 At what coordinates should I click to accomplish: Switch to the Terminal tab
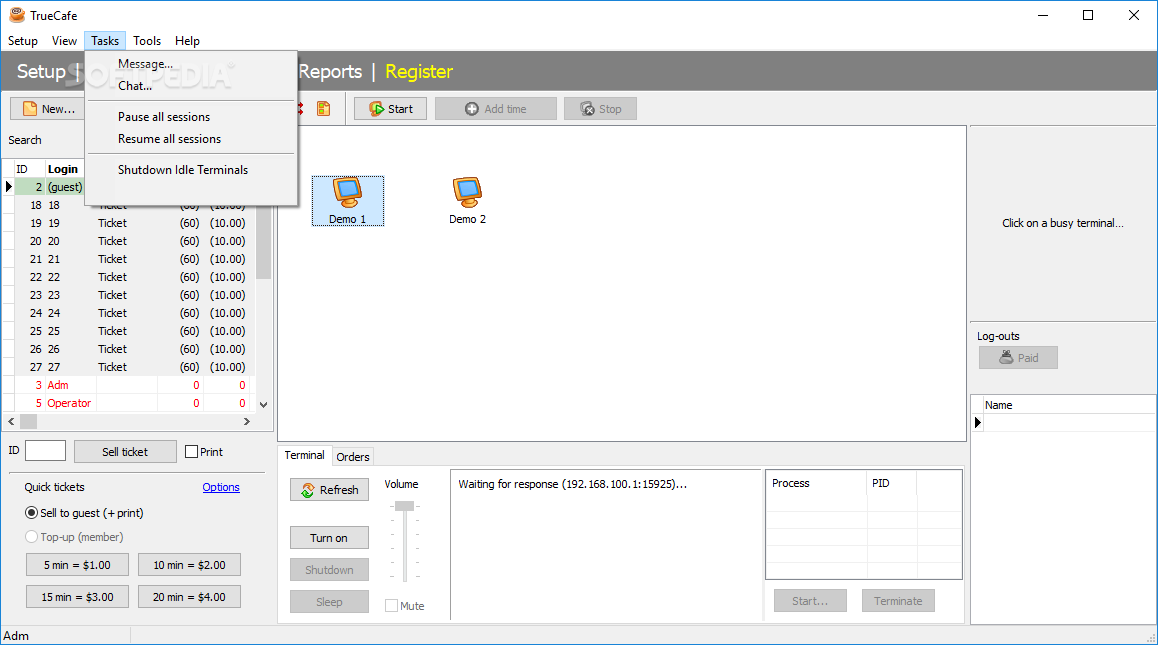pos(304,455)
